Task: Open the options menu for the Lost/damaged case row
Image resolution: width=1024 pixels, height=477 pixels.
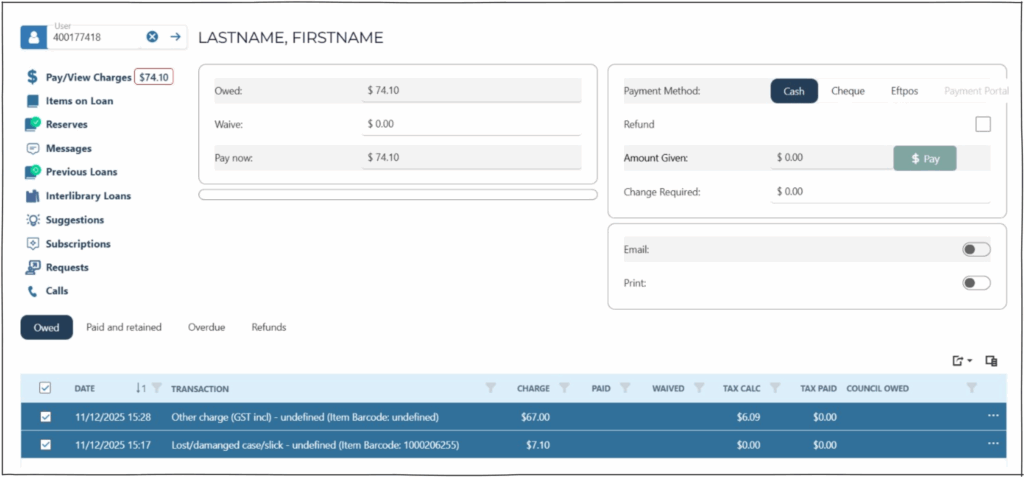Action: coord(992,443)
